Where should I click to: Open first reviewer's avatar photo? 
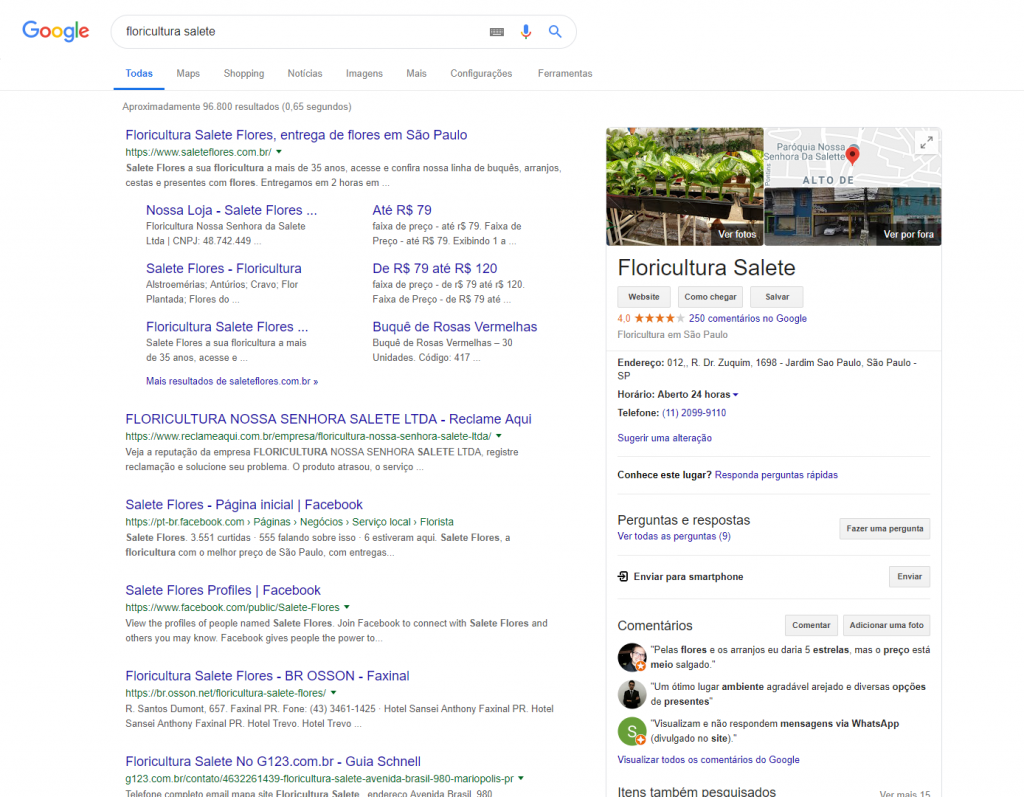pos(632,657)
